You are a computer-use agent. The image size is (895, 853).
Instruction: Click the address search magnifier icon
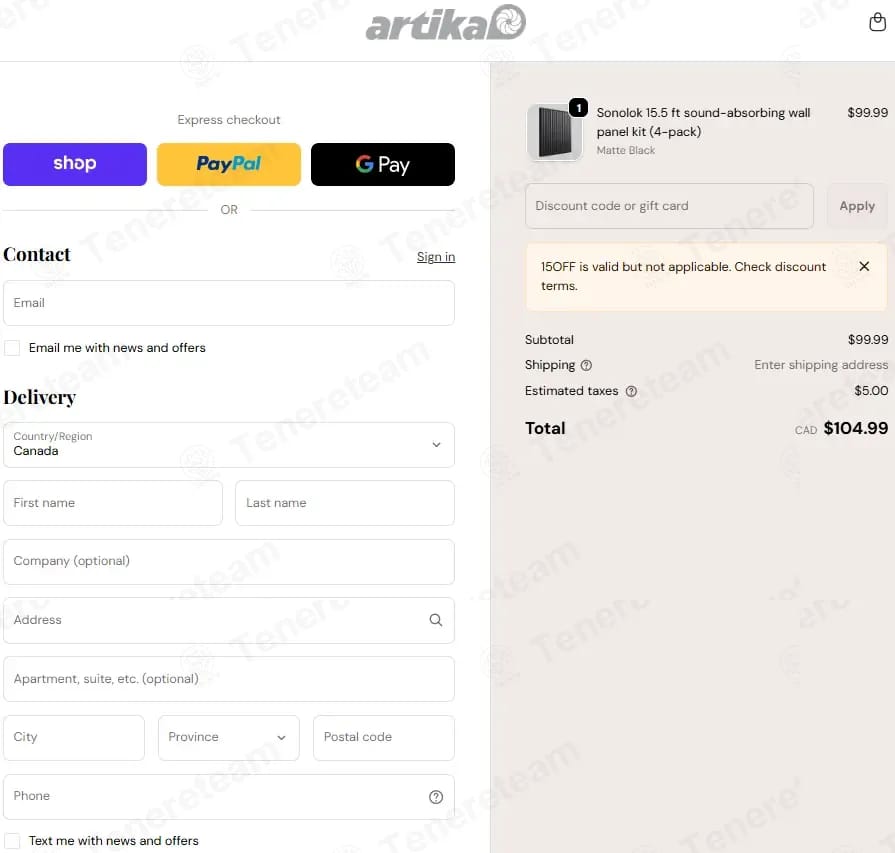point(436,620)
